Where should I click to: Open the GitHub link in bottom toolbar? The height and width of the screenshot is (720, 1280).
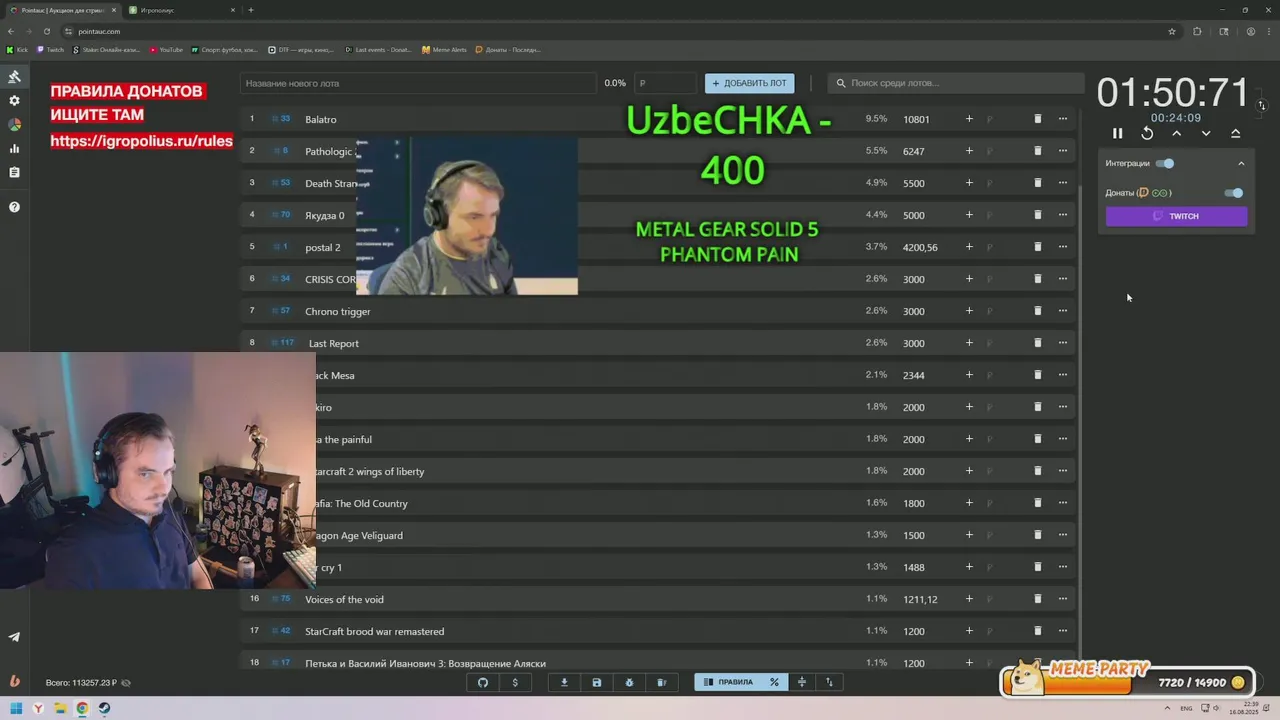[483, 682]
